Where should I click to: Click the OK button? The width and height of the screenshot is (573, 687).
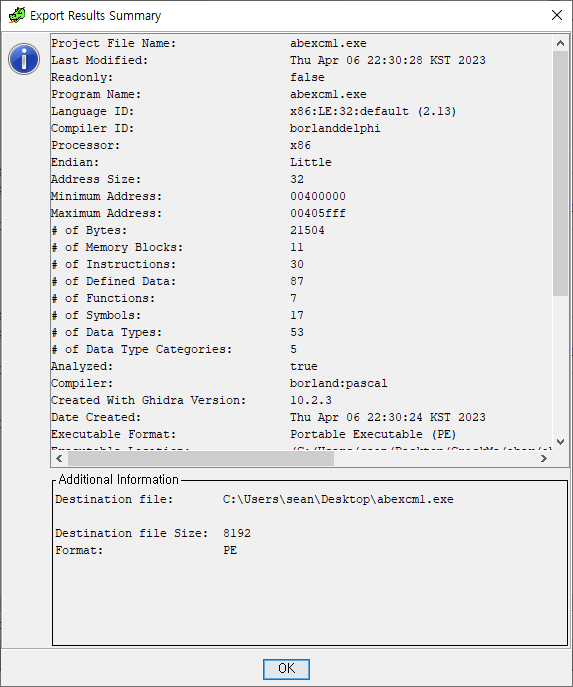coord(286,669)
